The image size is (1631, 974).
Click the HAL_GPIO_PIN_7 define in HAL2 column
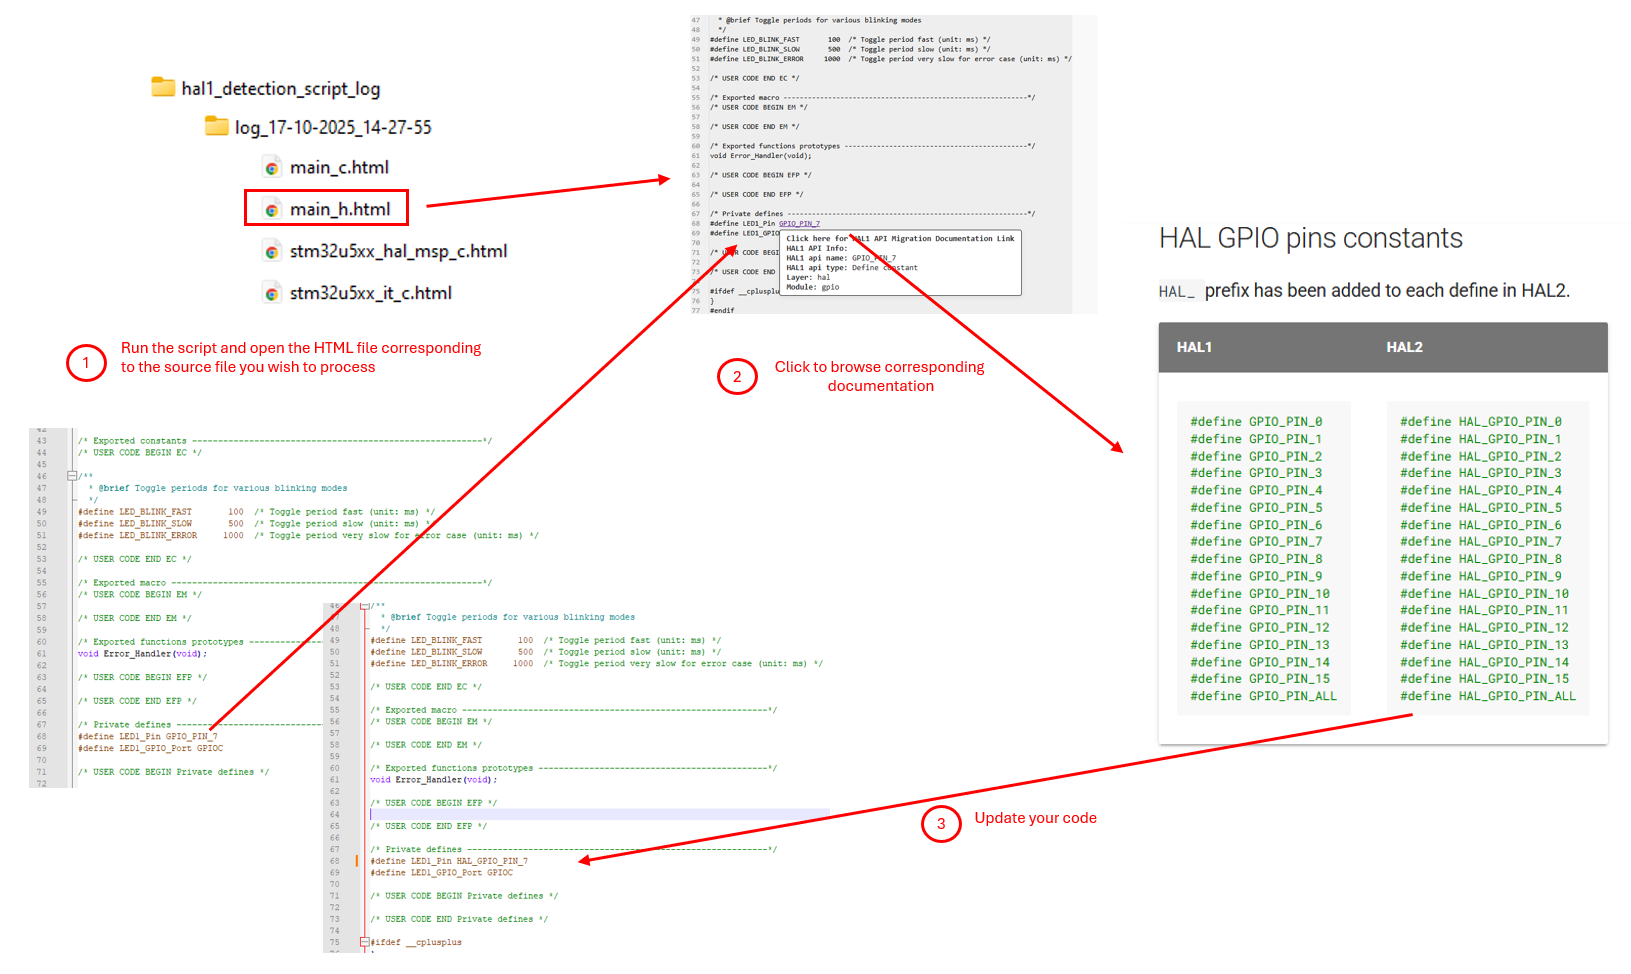coord(1480,541)
